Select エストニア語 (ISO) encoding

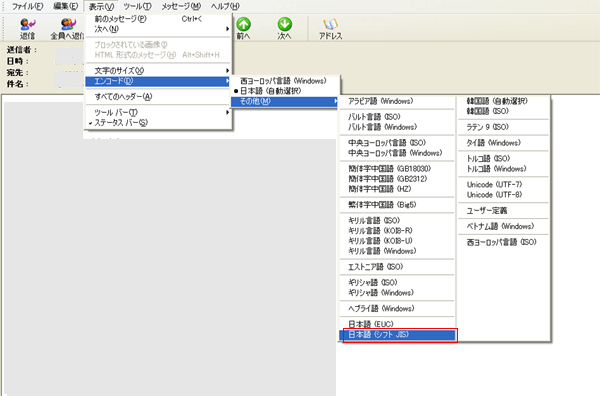[x=397, y=267]
